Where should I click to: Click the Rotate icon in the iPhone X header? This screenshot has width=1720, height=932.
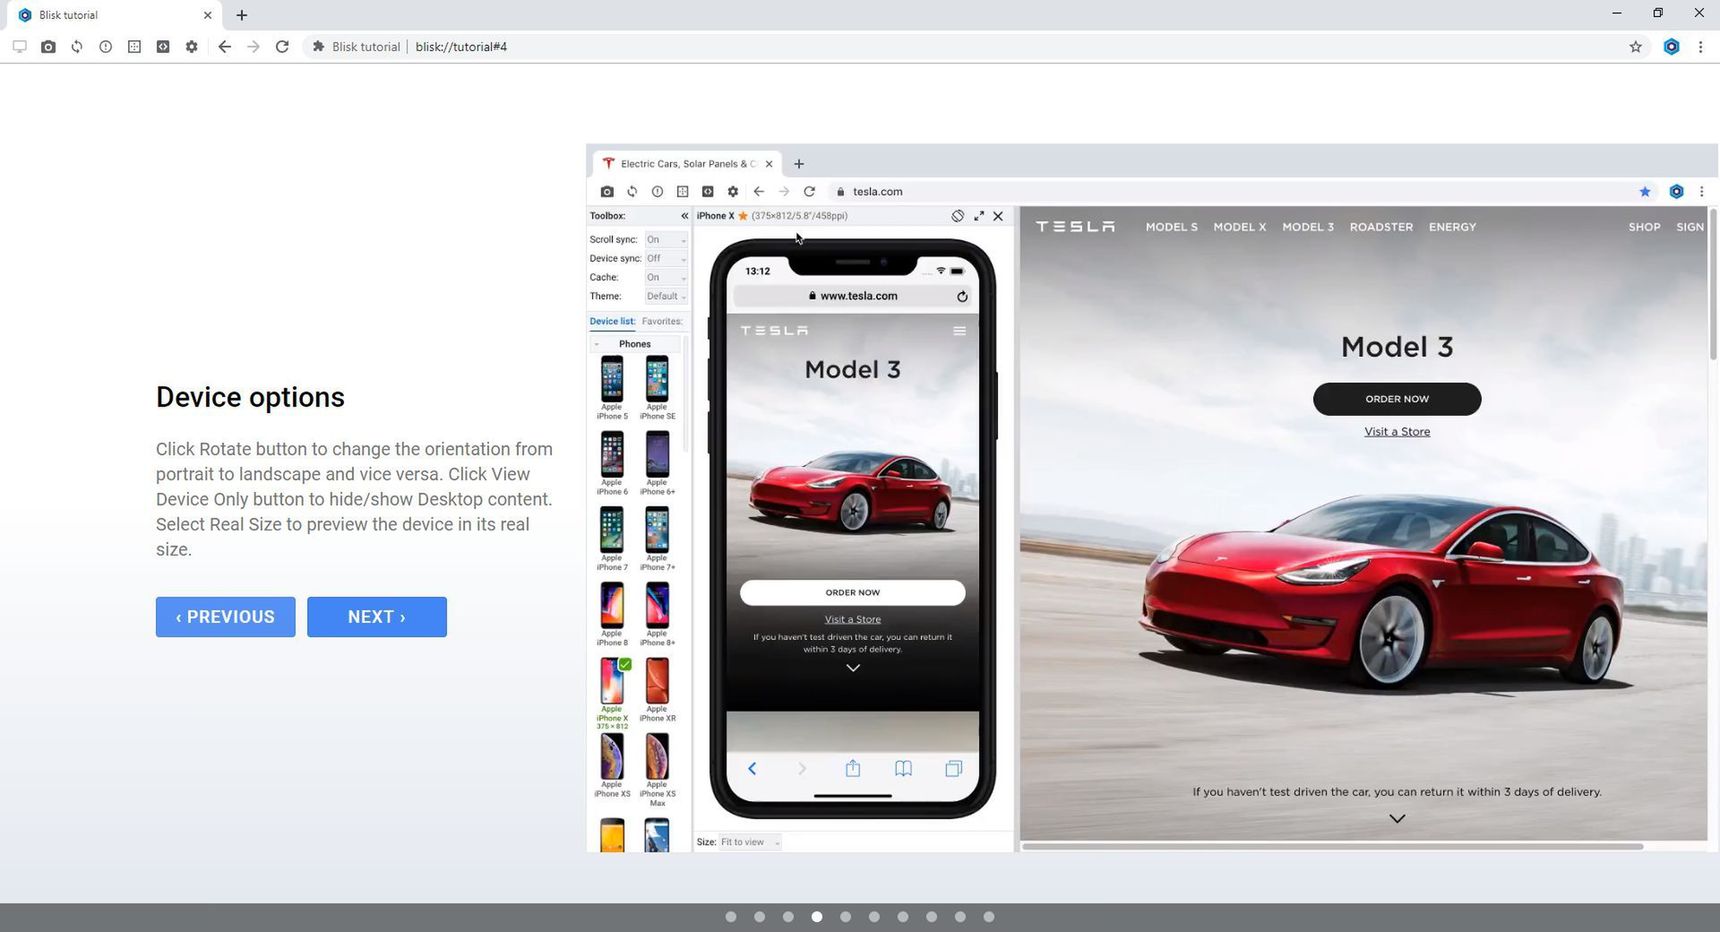[958, 216]
